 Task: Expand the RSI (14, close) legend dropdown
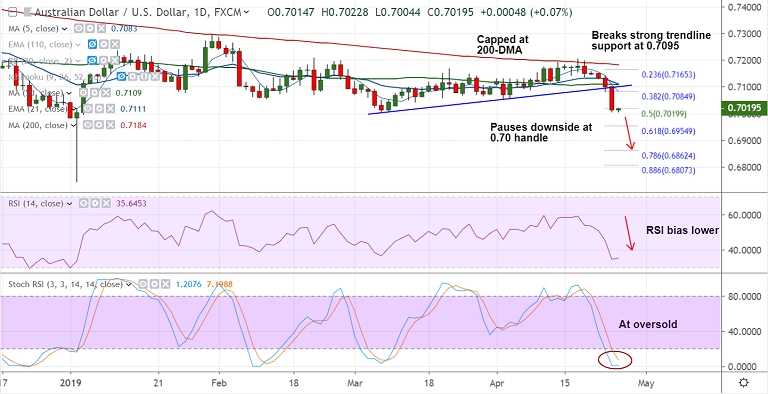[69, 204]
